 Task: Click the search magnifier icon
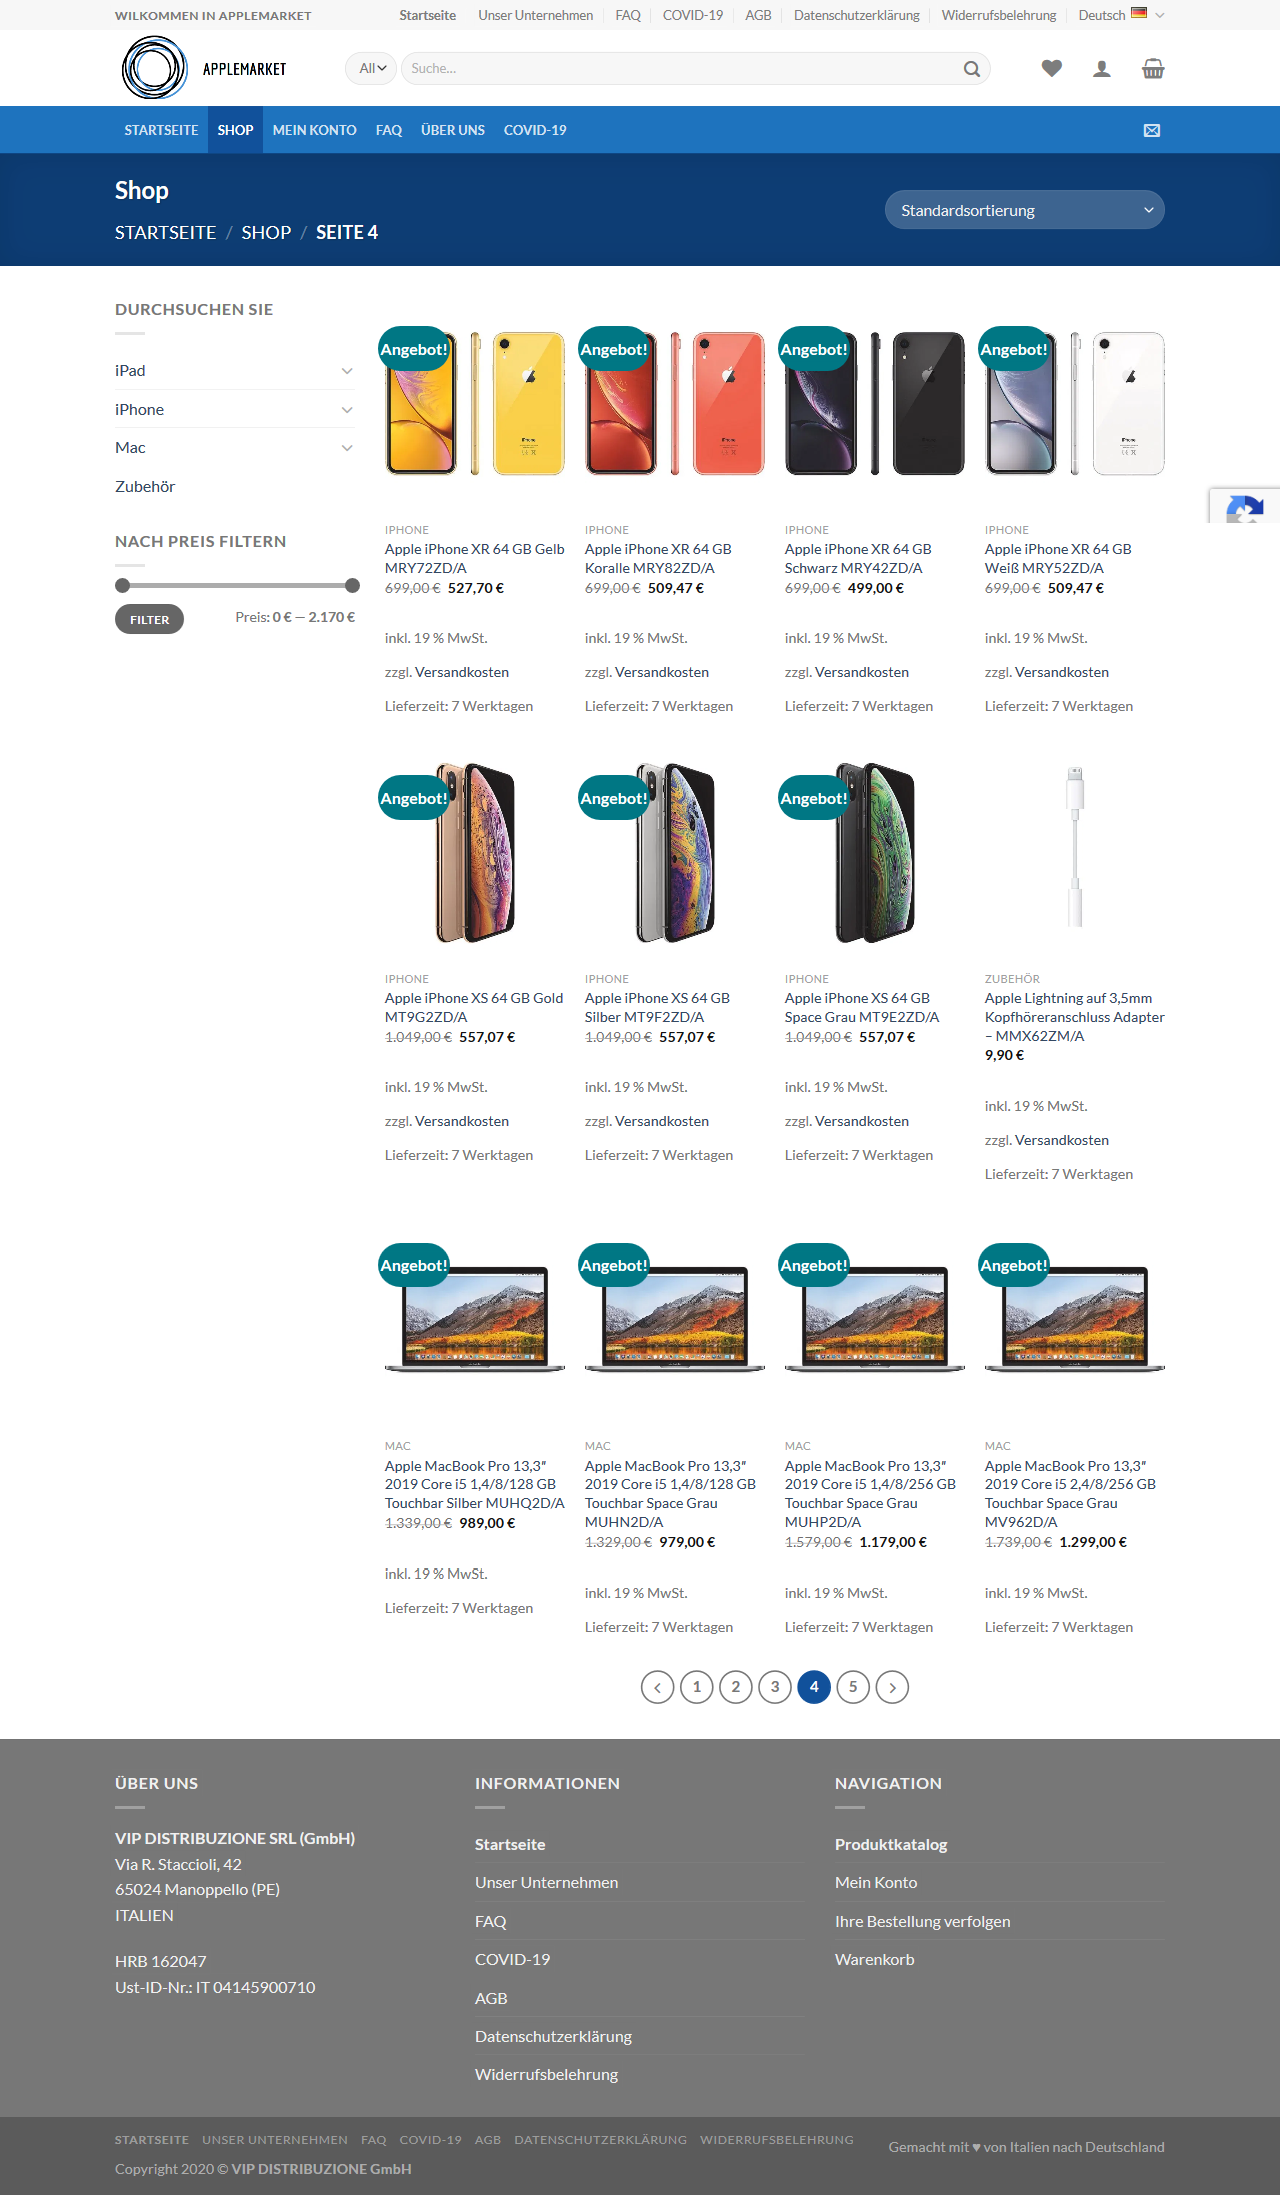pos(971,69)
